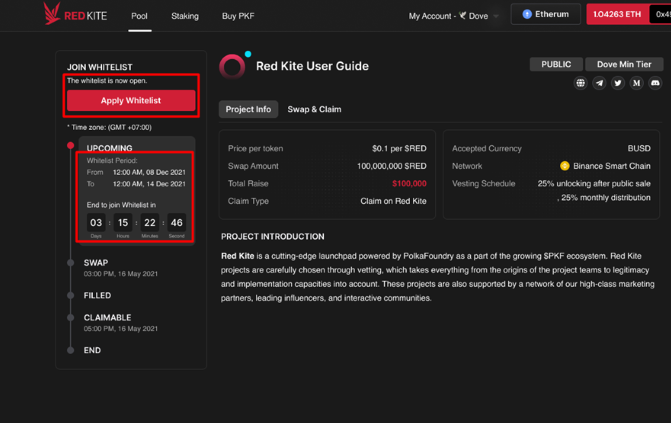This screenshot has width=671, height=423.
Task: Select the Etherum network button
Action: (546, 14)
